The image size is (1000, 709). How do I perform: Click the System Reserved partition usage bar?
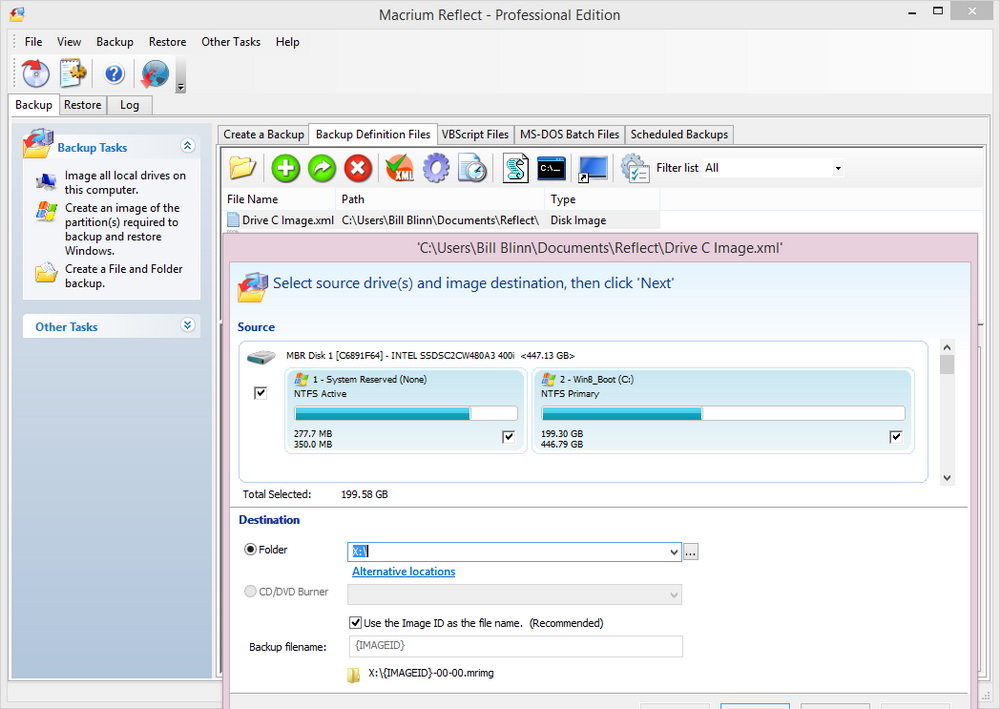tap(406, 414)
